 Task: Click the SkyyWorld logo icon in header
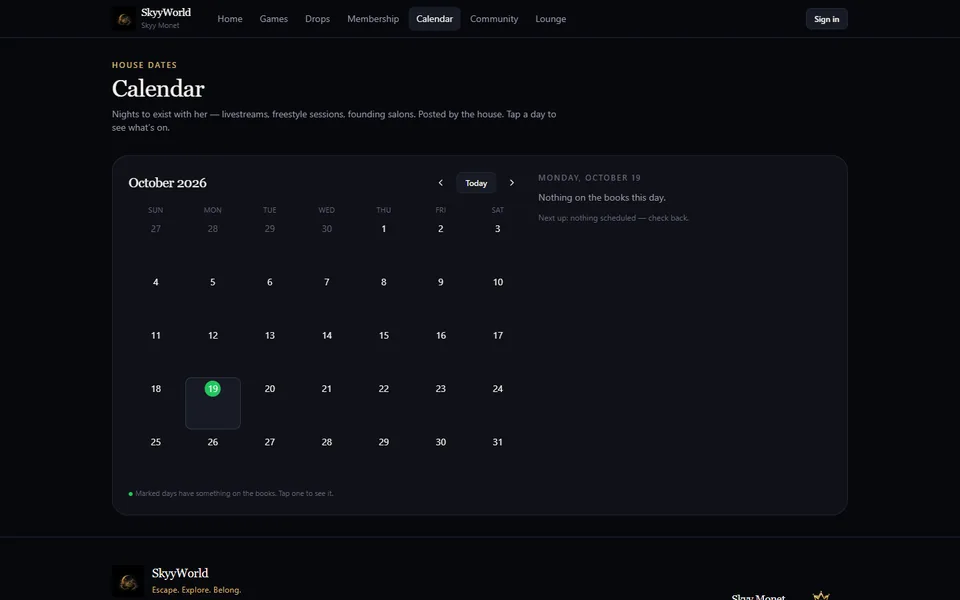pos(124,19)
